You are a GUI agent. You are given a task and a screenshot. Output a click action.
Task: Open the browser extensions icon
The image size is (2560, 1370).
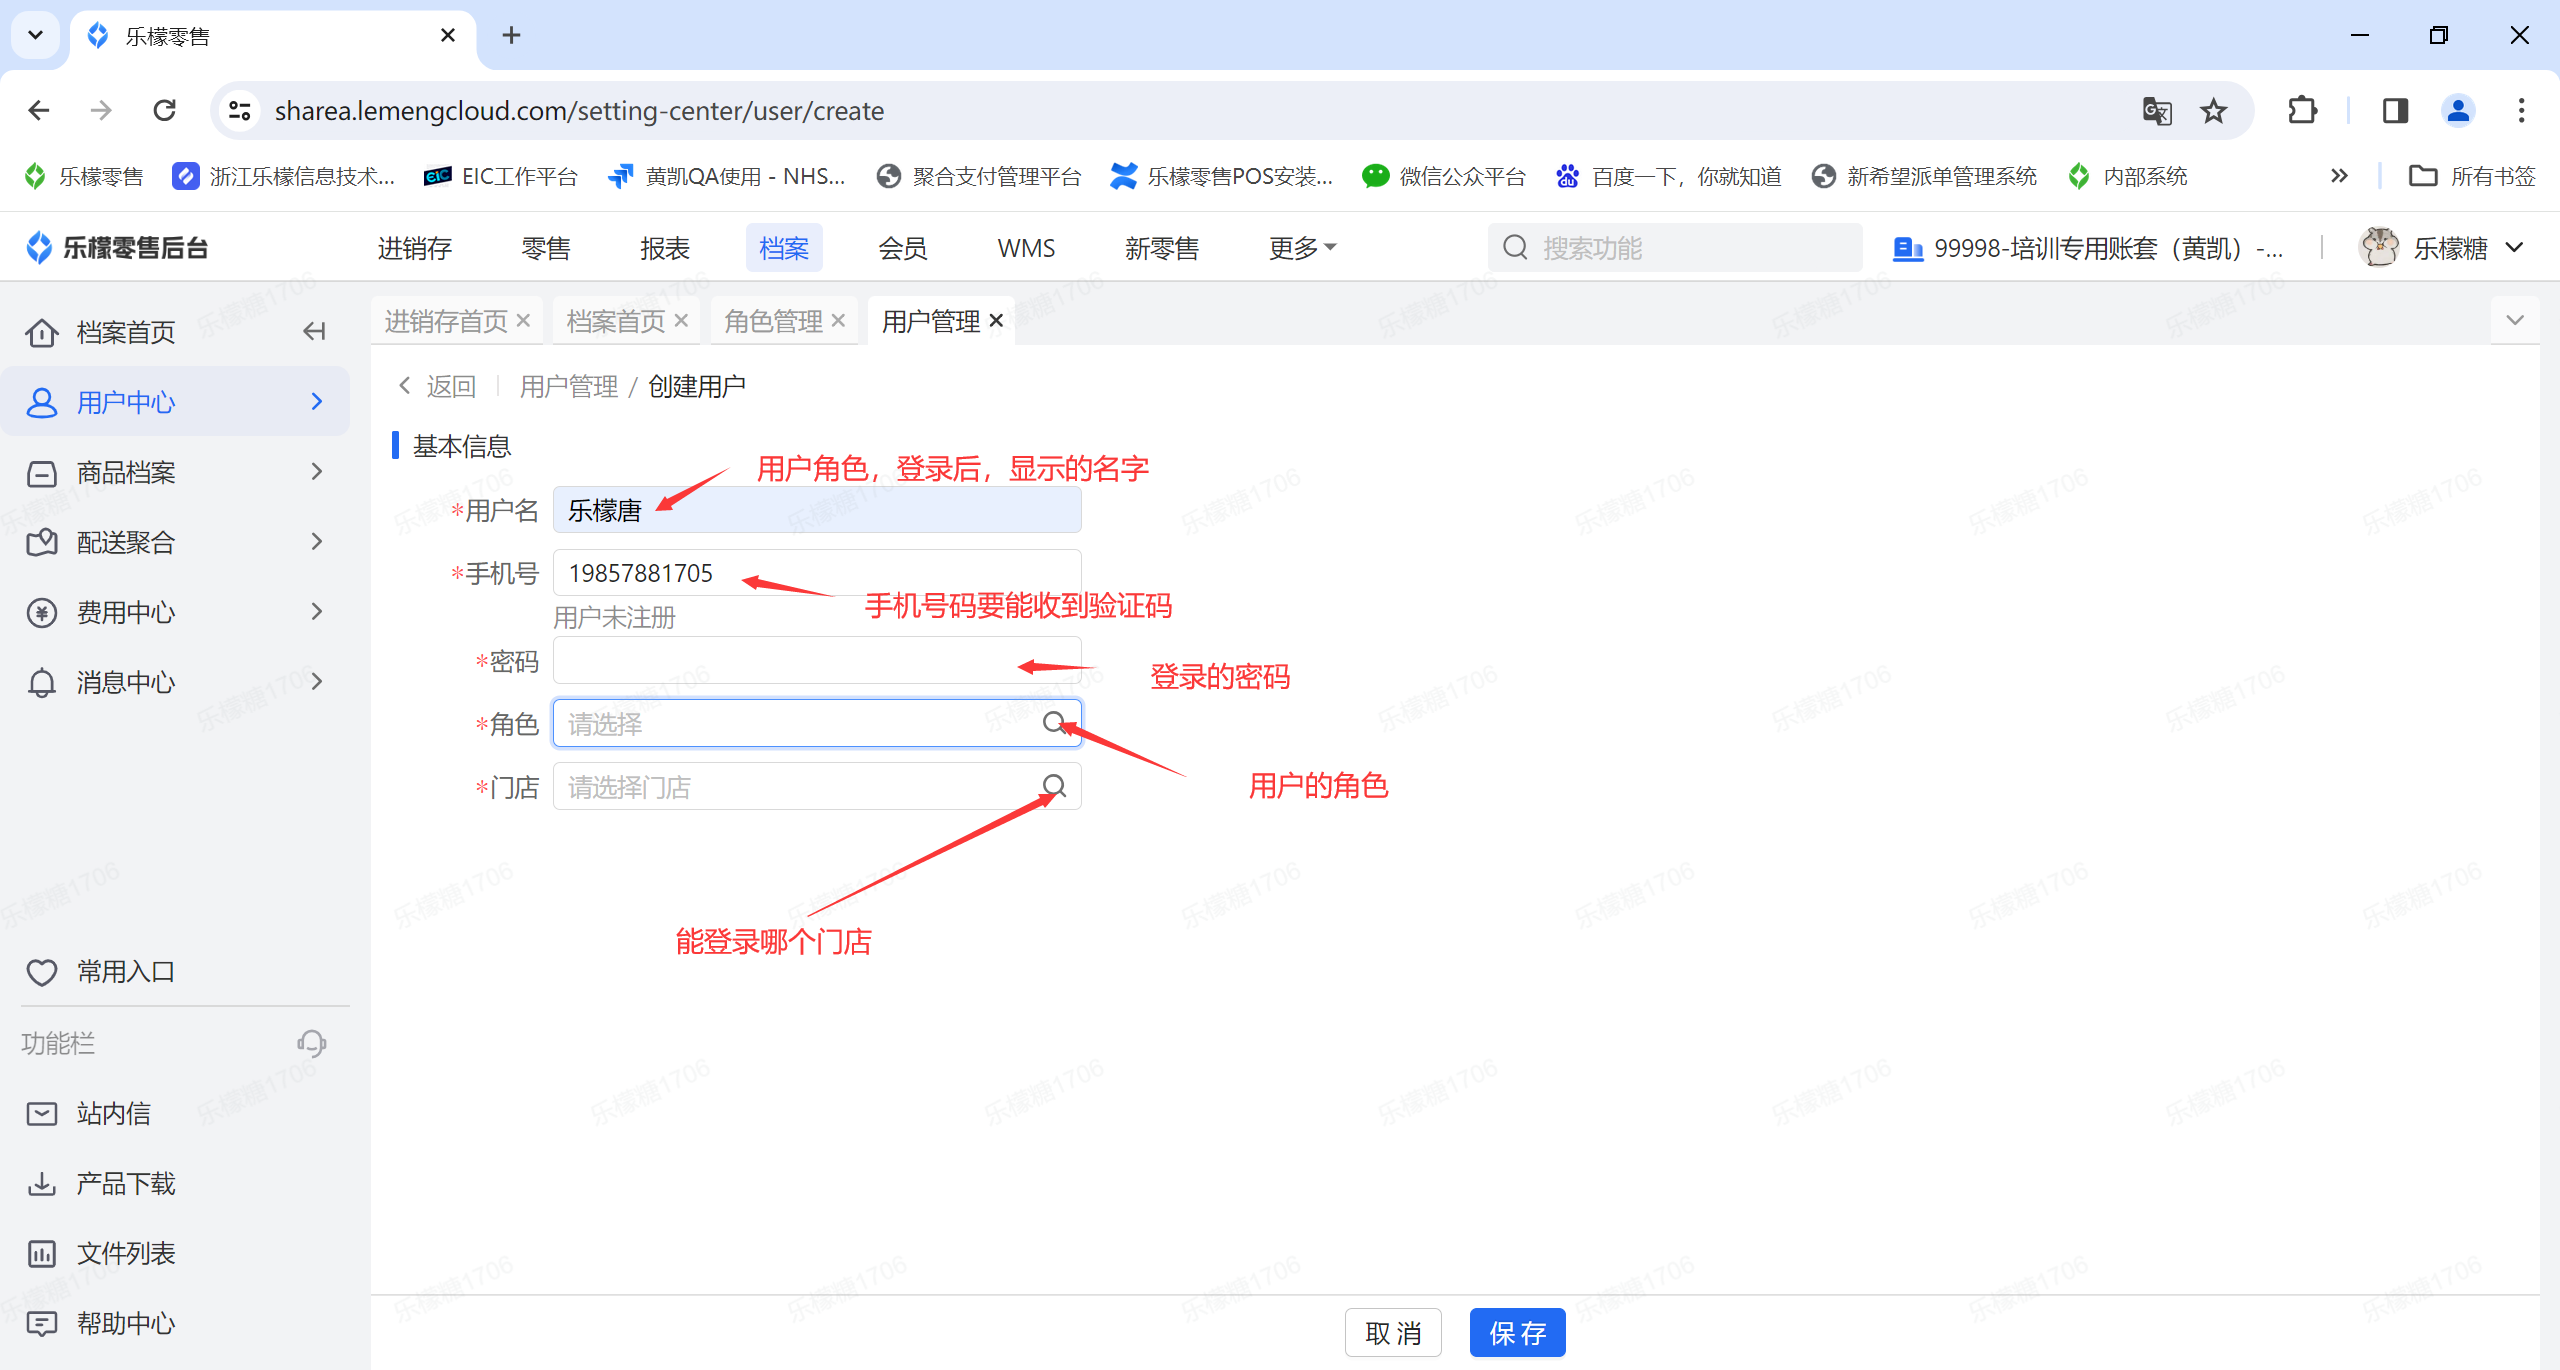click(x=2302, y=110)
